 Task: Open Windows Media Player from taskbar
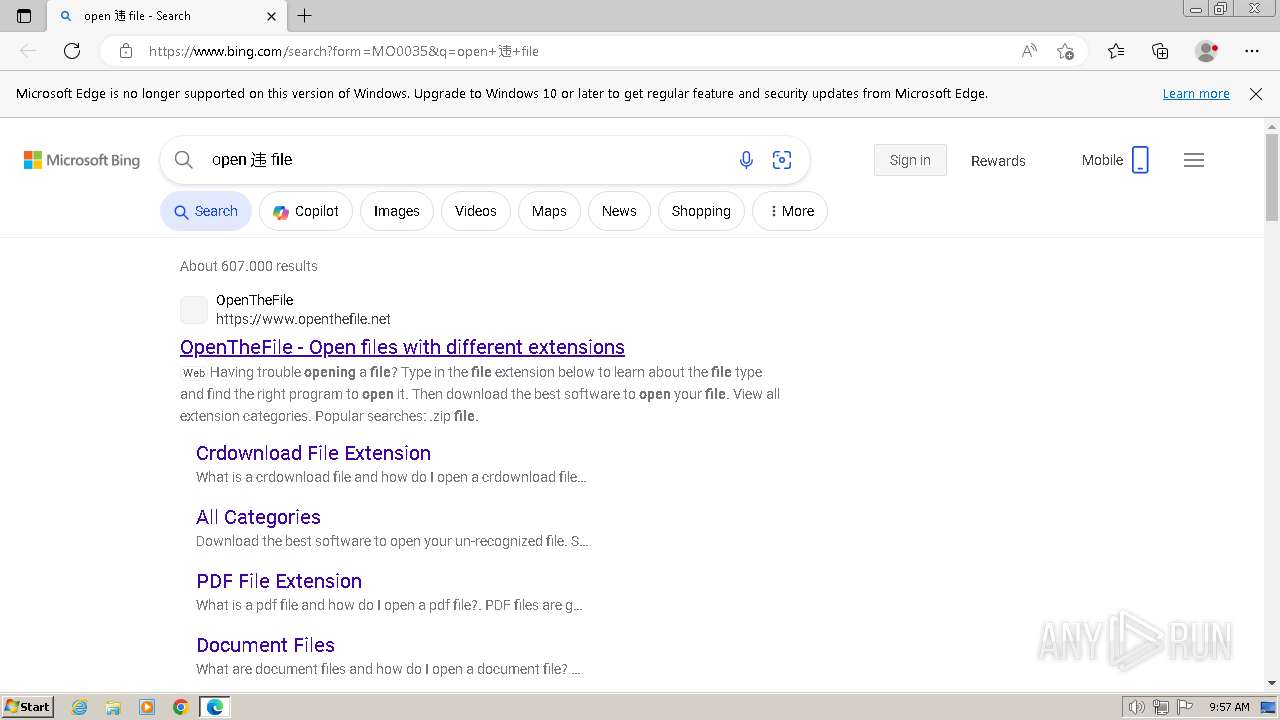coord(147,707)
